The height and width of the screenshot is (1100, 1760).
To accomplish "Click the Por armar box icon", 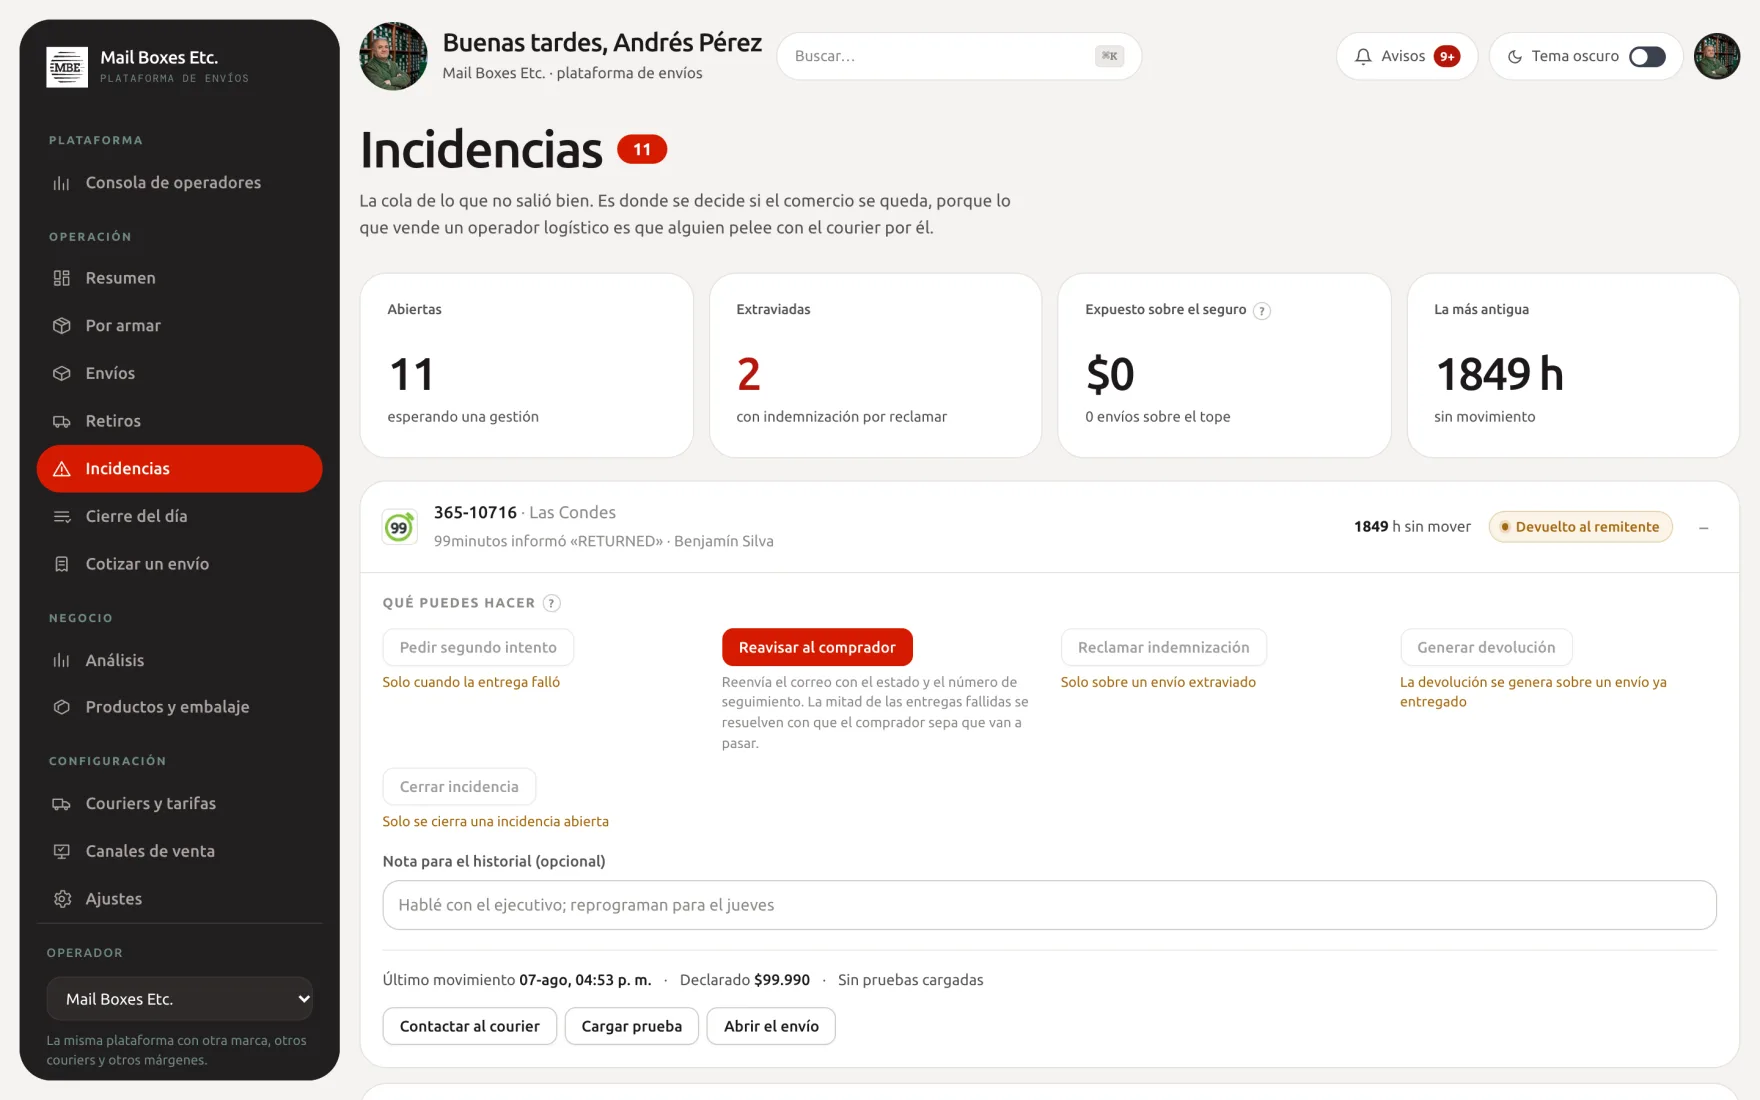I will point(62,326).
